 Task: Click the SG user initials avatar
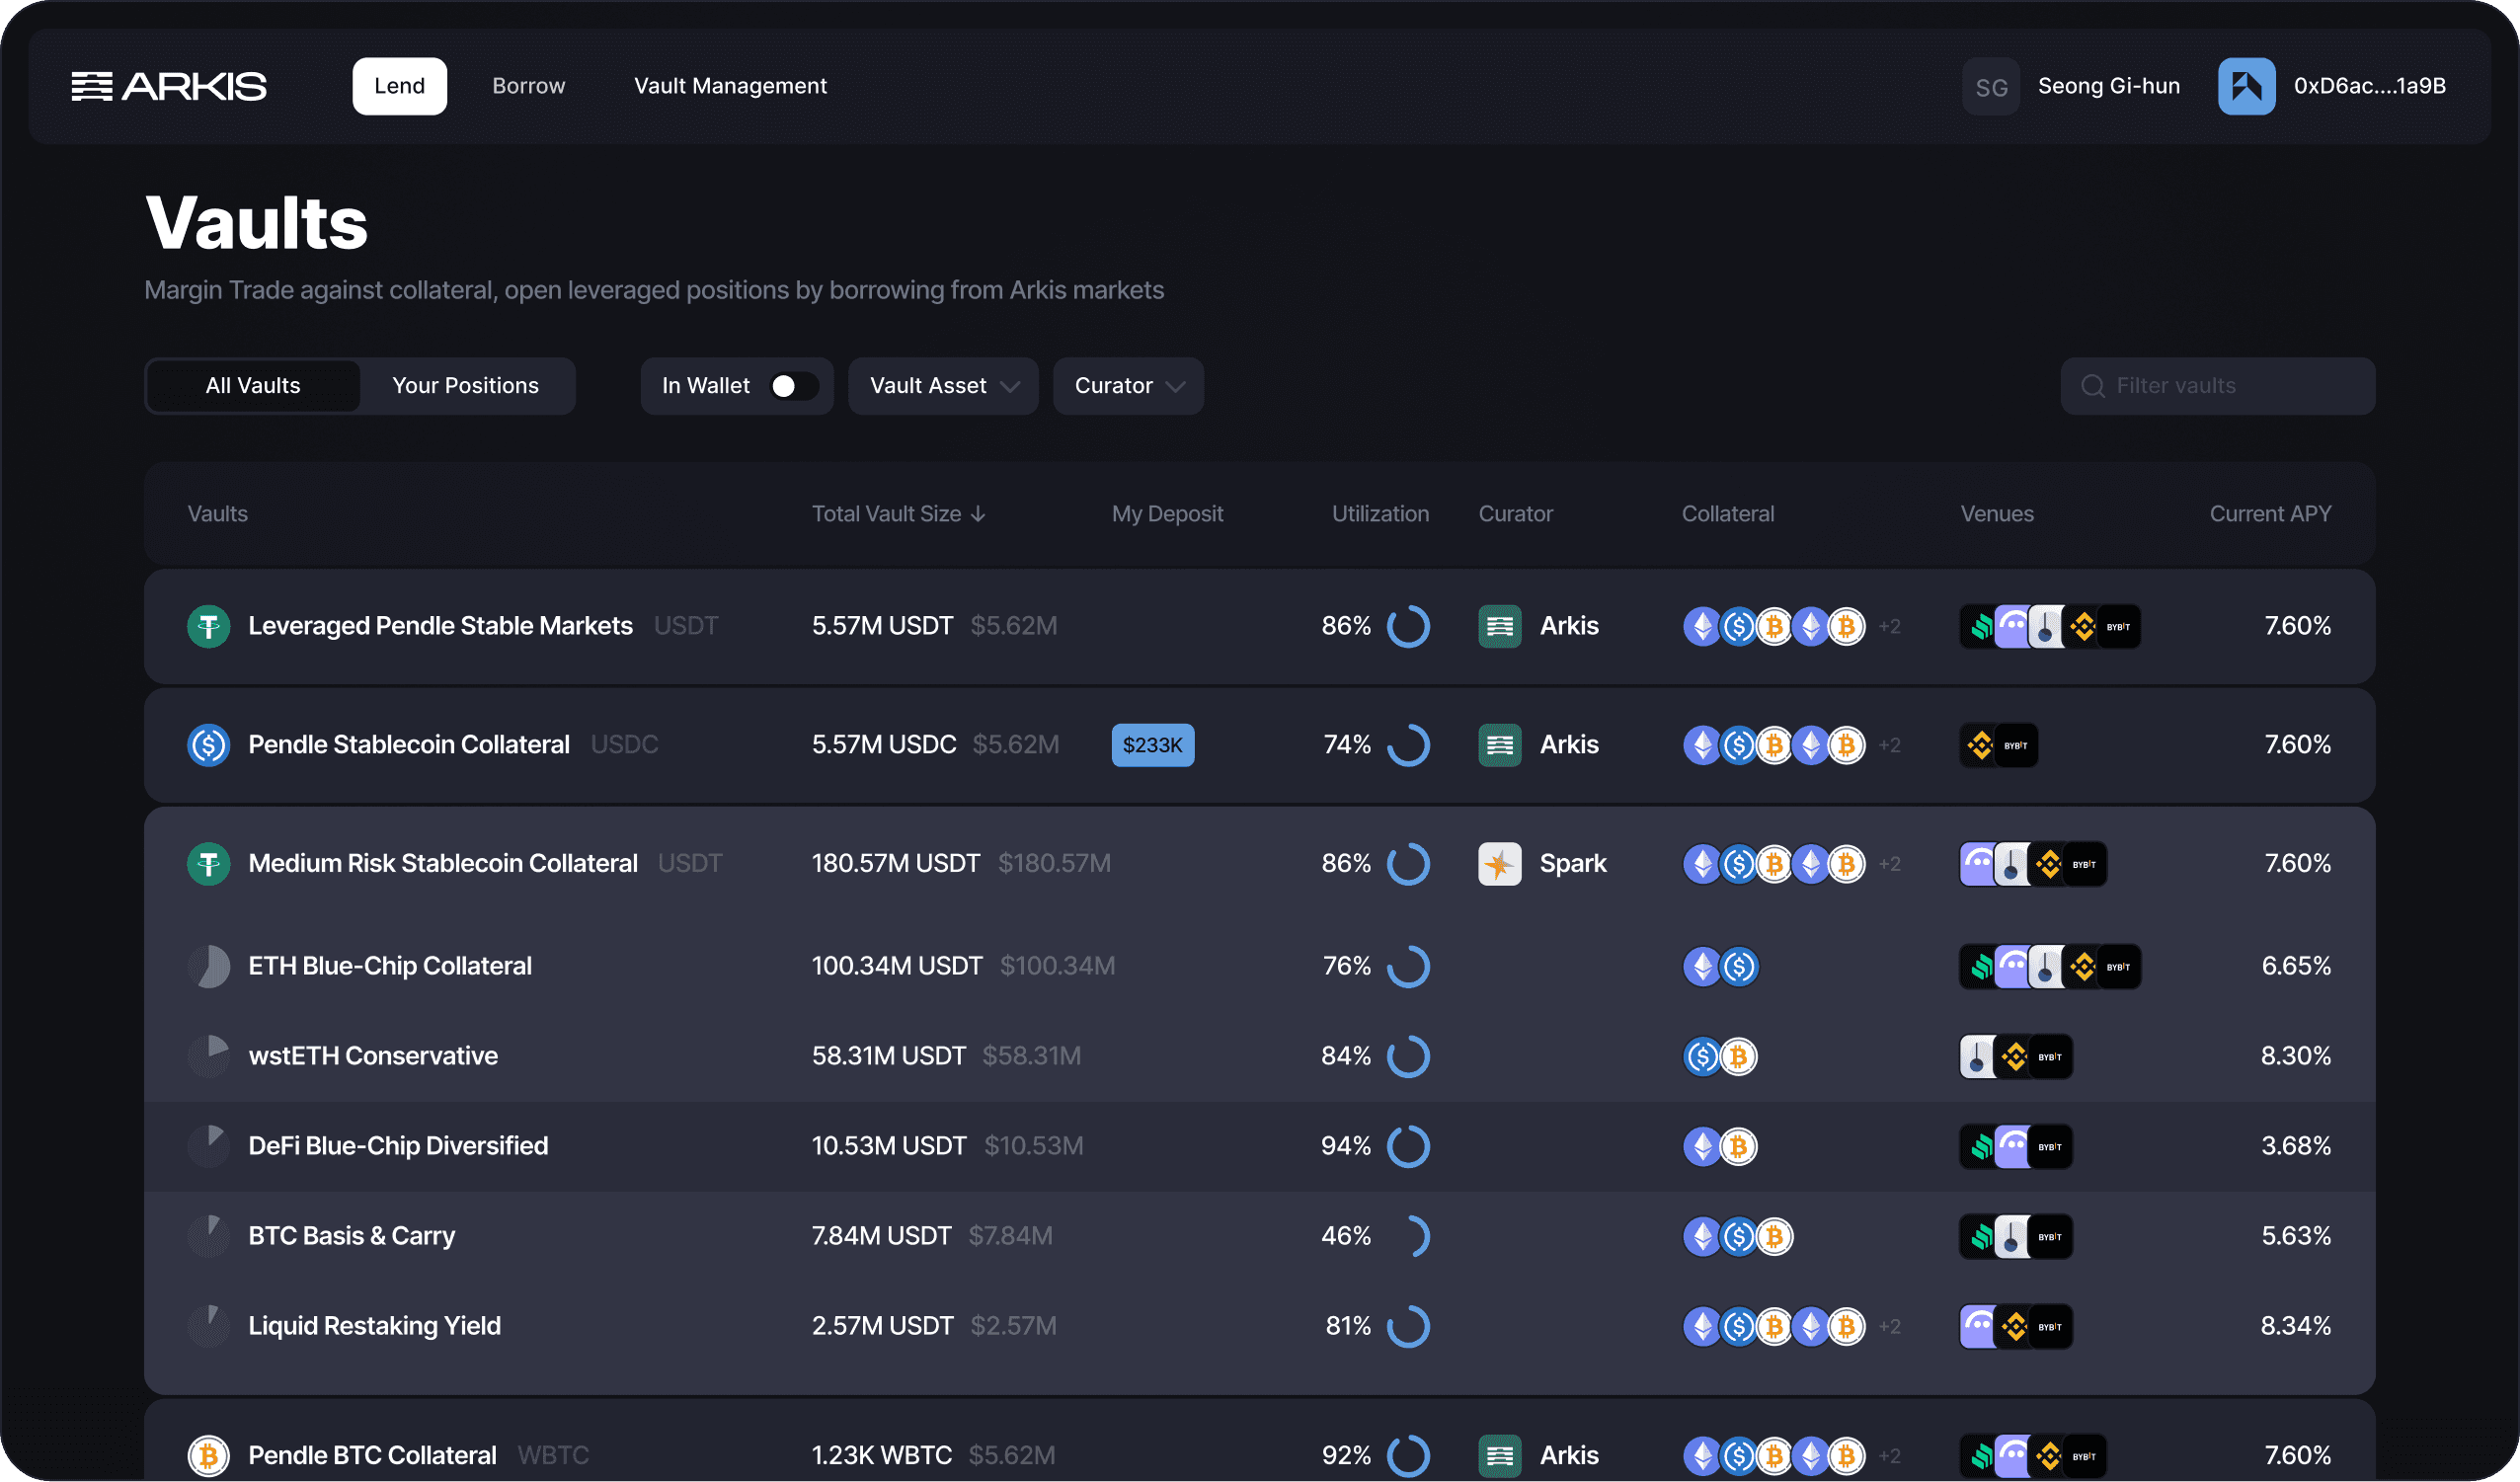click(x=1990, y=87)
